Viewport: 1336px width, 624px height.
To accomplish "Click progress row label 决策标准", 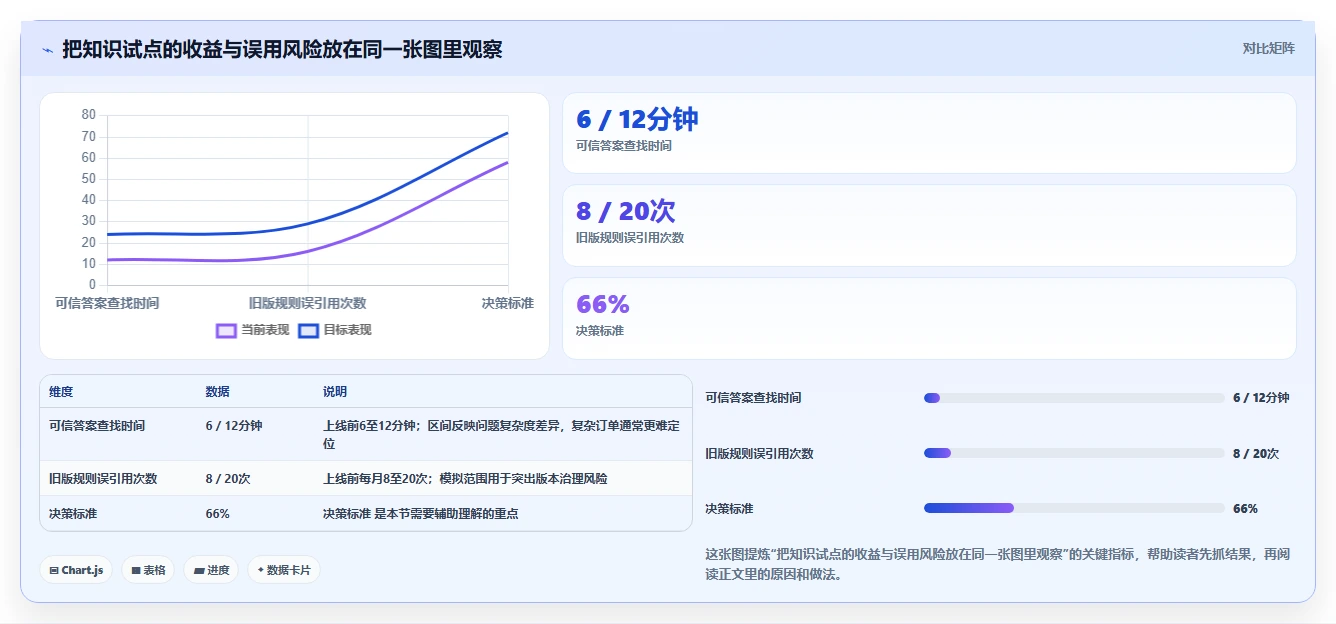I will (729, 509).
